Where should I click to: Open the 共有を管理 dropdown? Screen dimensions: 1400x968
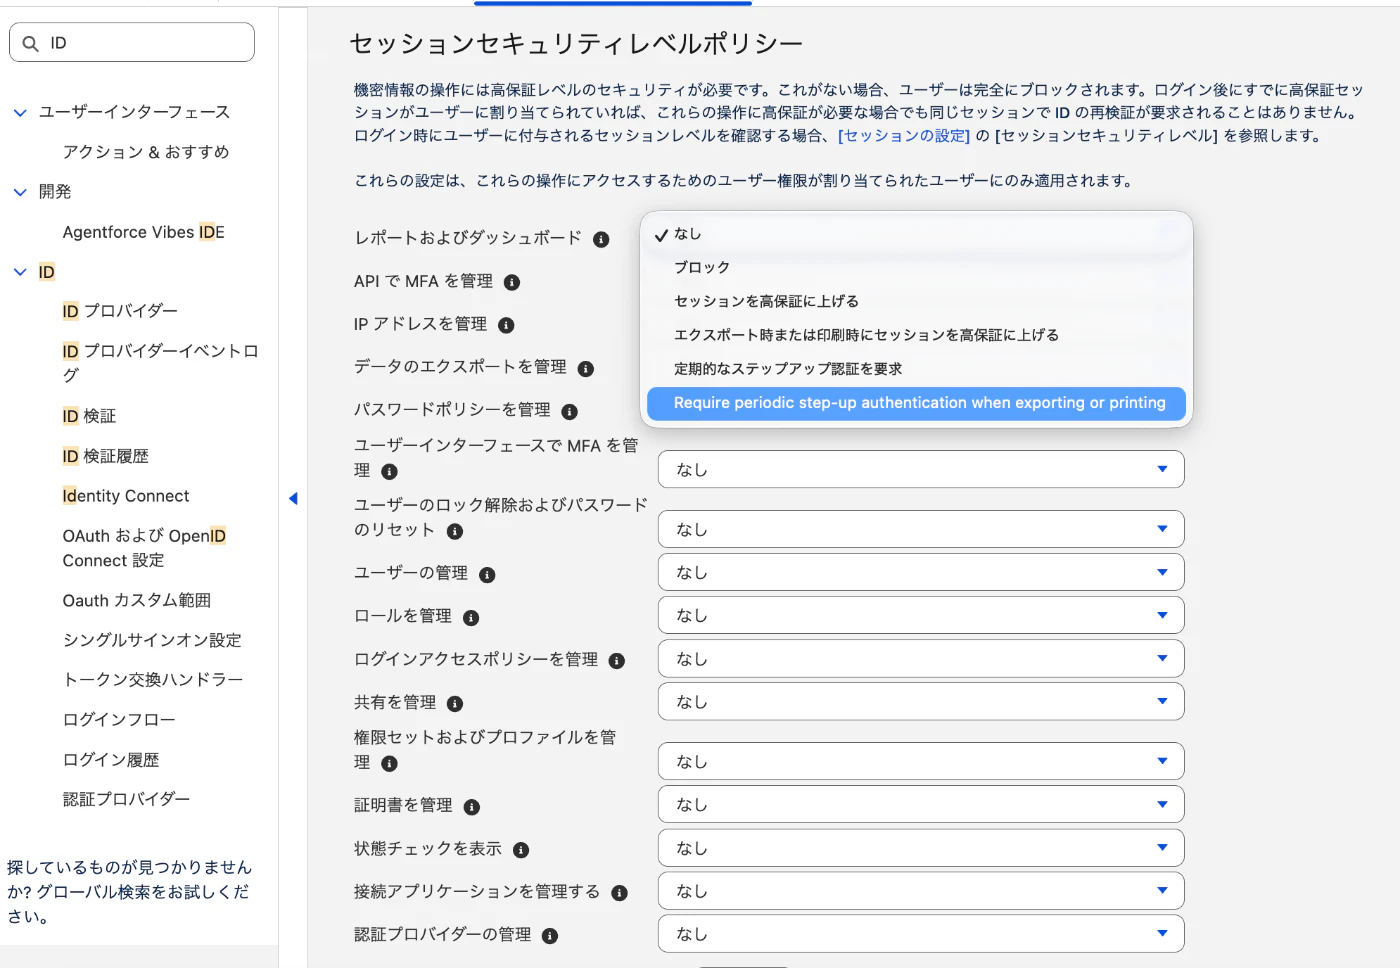921,701
